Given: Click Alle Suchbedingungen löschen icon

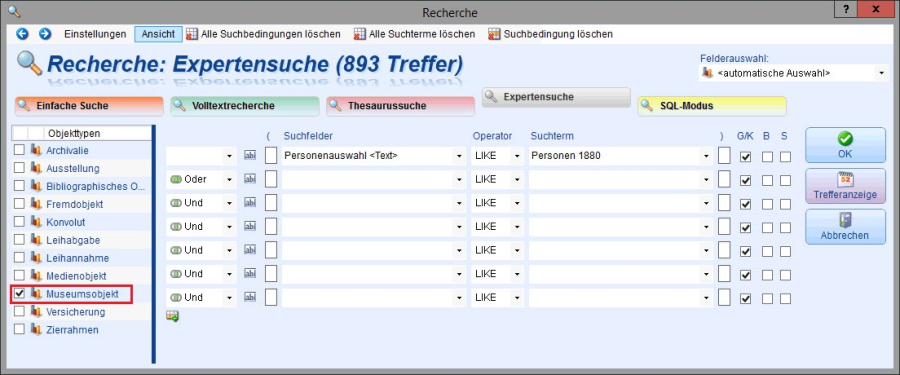Looking at the screenshot, I should [192, 34].
